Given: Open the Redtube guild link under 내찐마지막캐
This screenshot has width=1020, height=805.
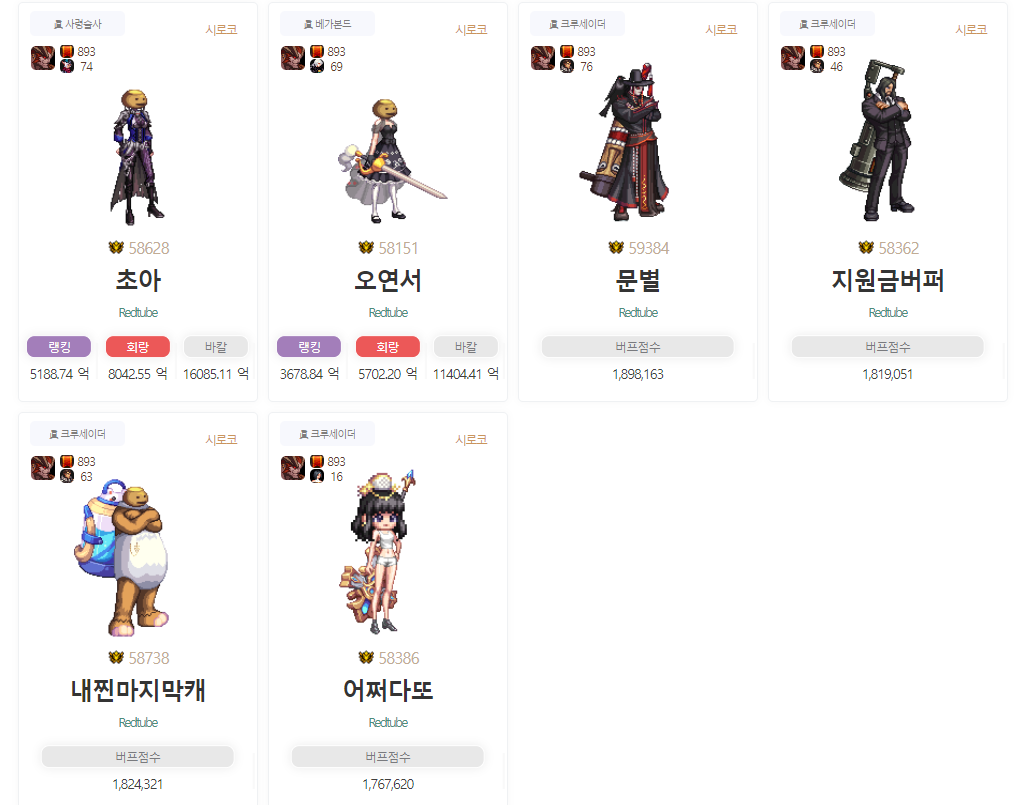Looking at the screenshot, I should click(x=138, y=723).
